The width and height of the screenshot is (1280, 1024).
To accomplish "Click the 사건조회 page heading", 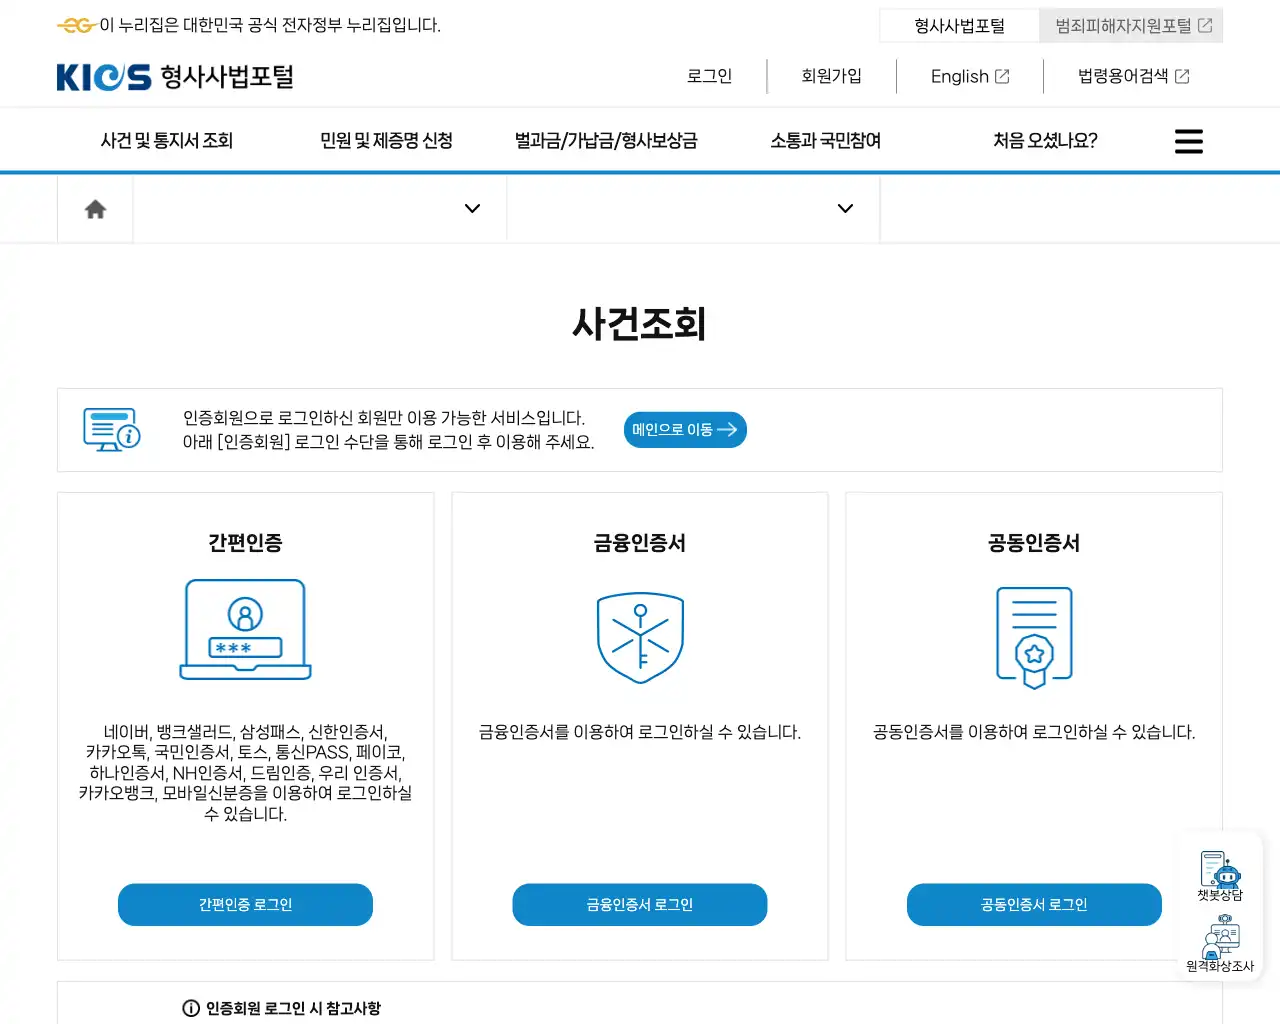I will click(x=640, y=324).
